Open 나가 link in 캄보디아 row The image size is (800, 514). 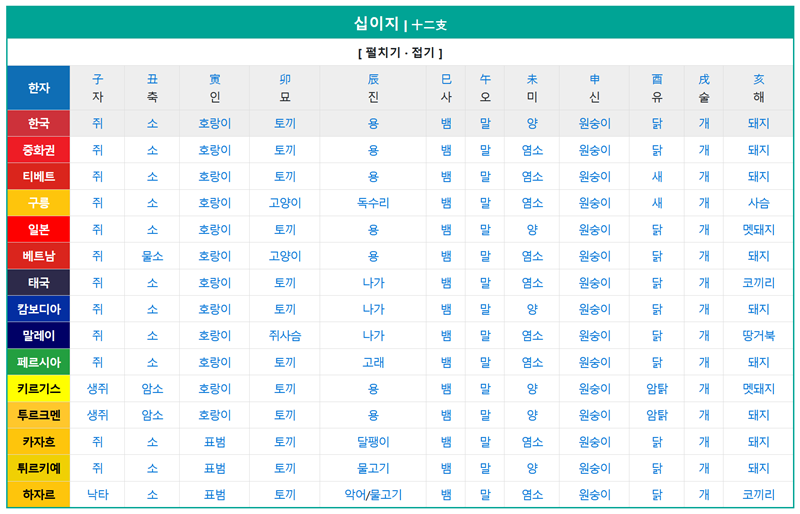click(x=373, y=309)
